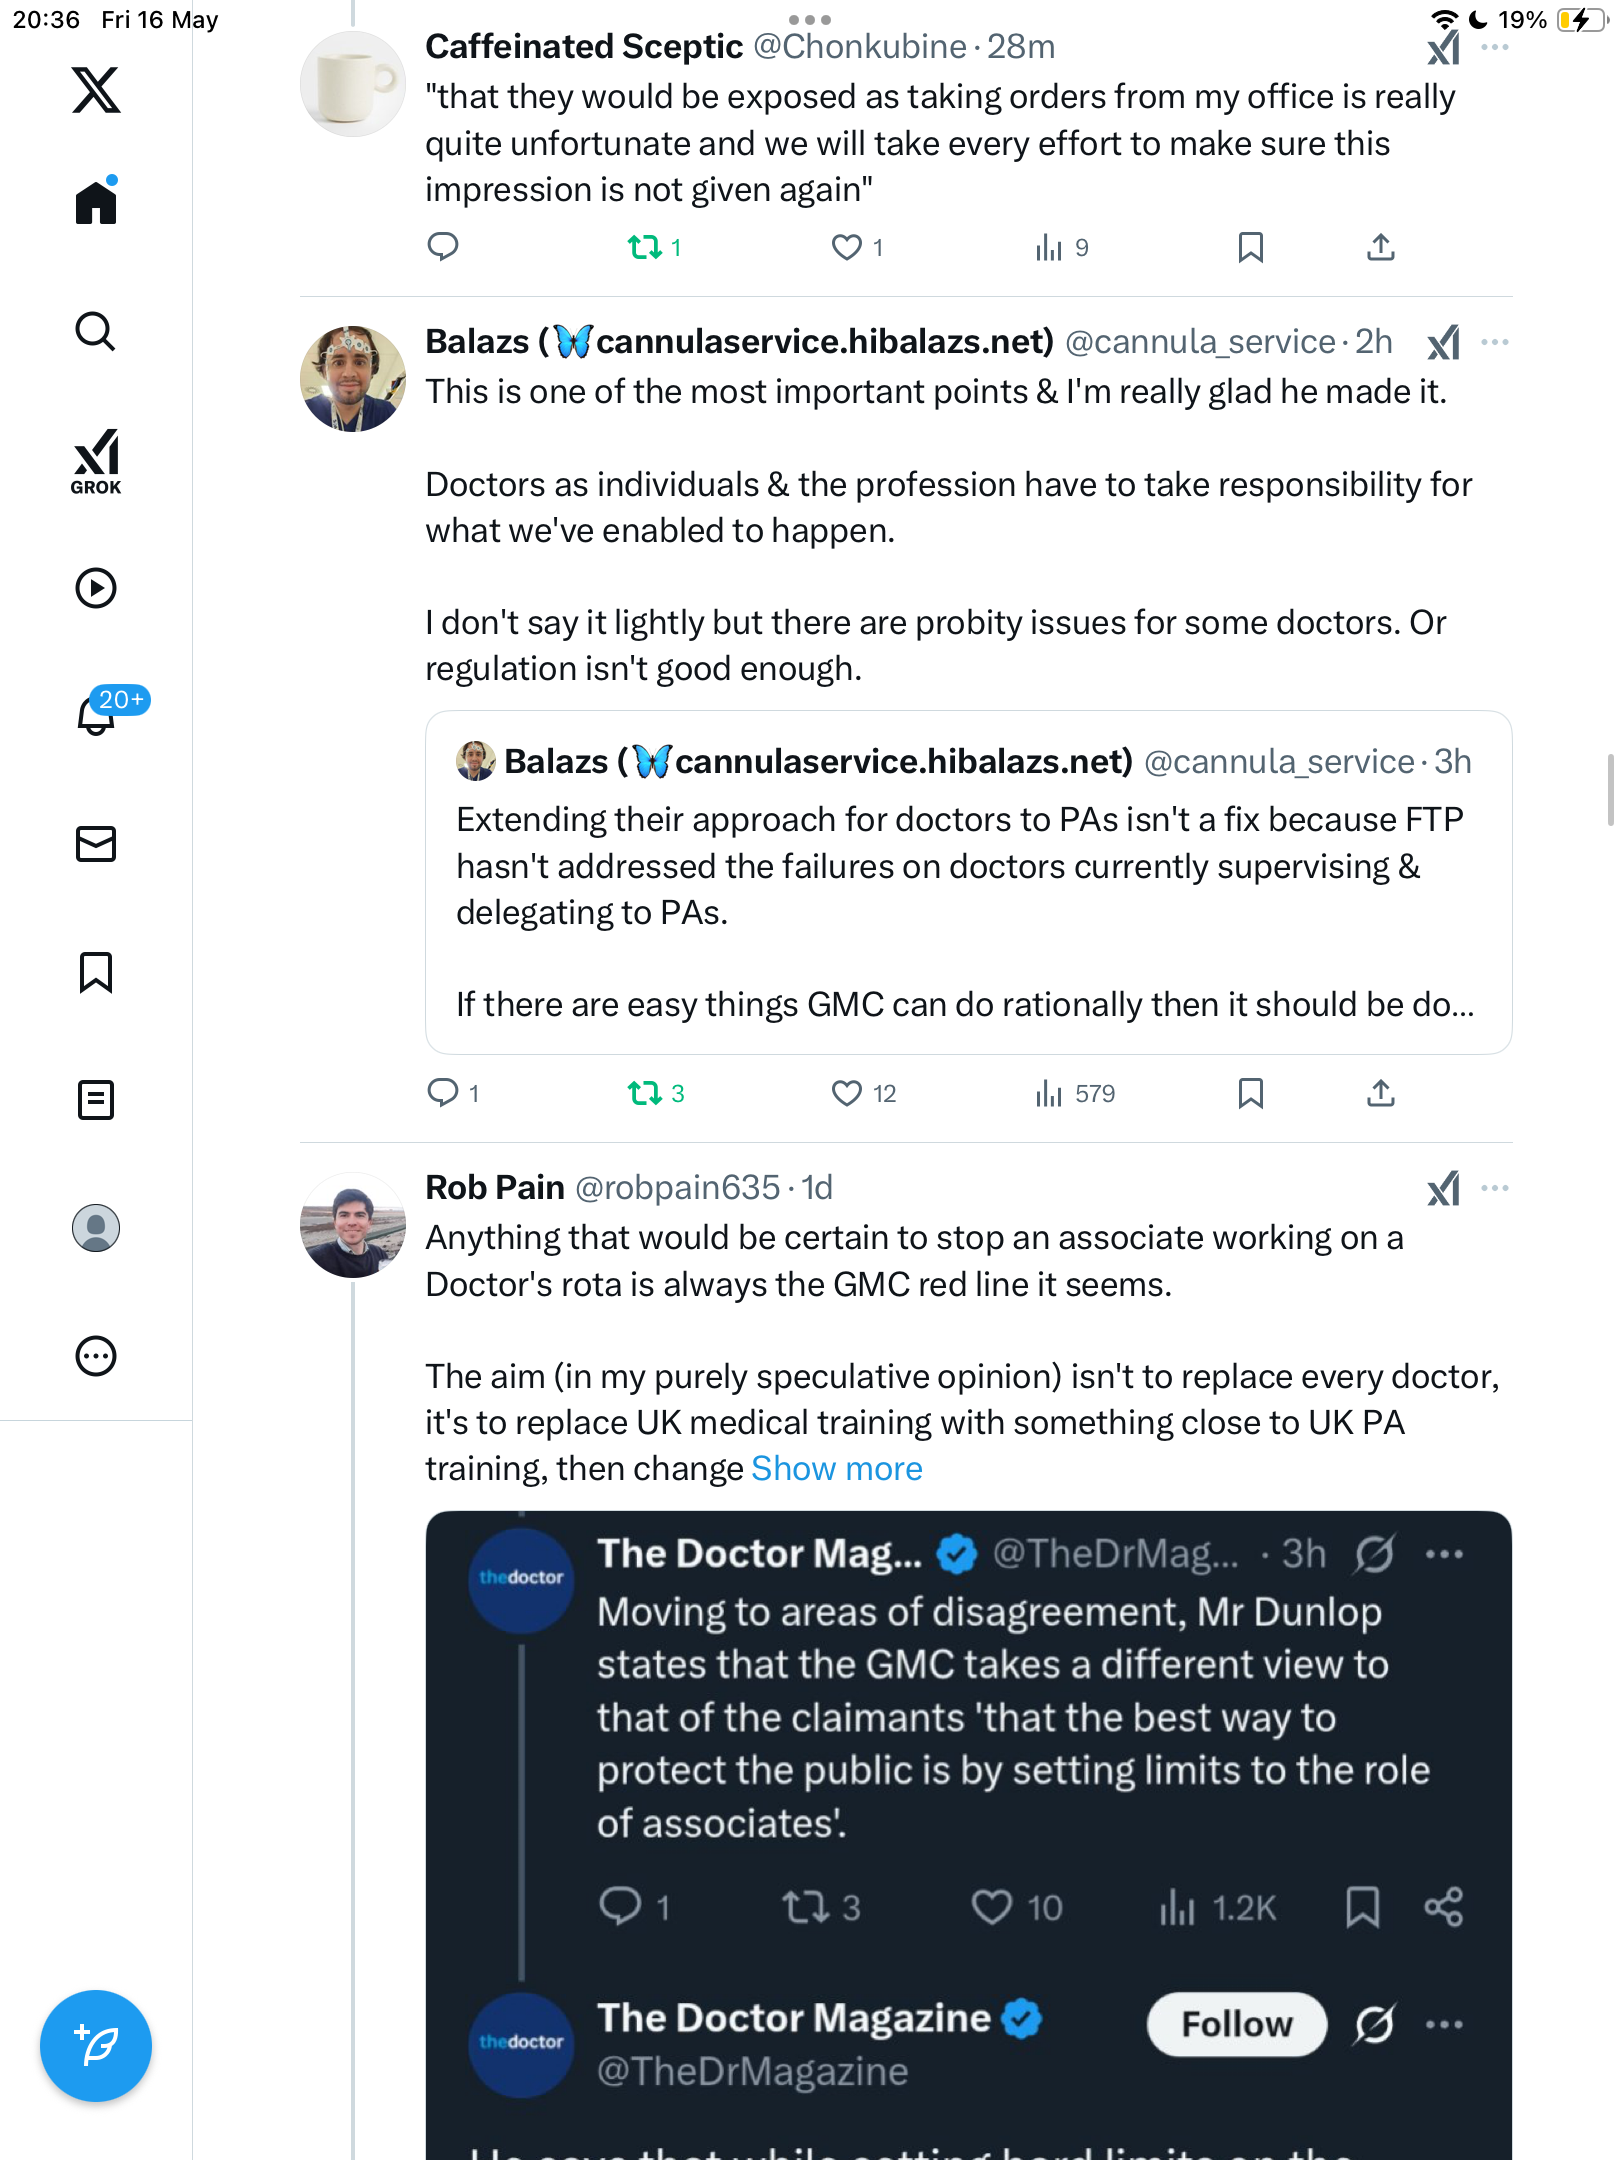Go to Home feed icon
1620x2160 pixels.
click(x=96, y=201)
